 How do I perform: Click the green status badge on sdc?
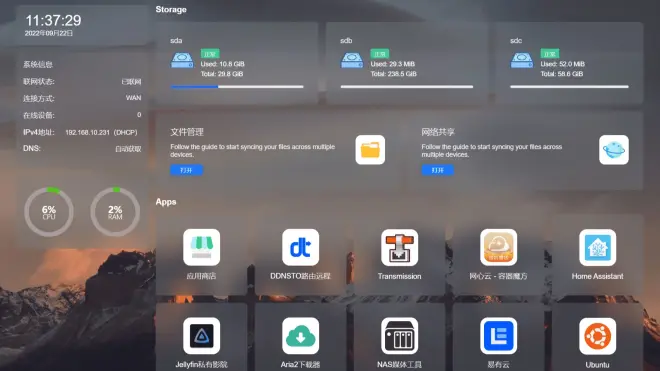pos(550,54)
